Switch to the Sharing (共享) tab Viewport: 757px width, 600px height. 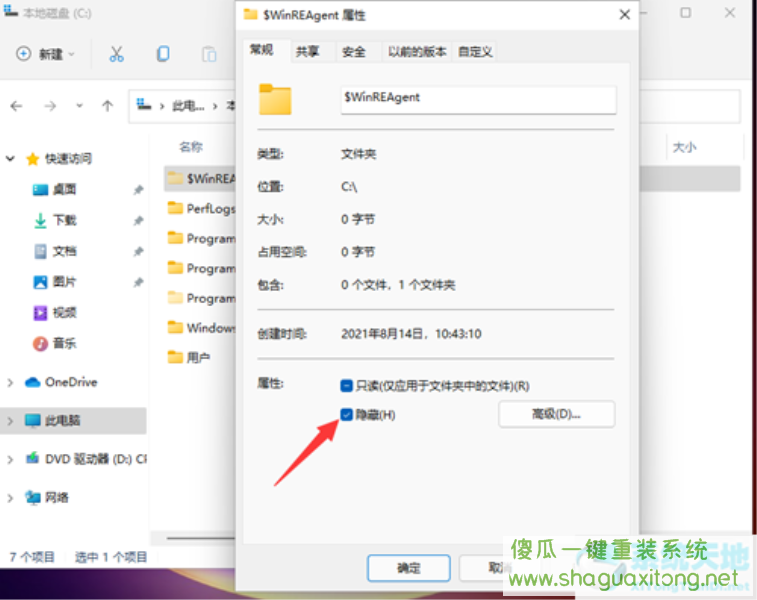(x=308, y=52)
